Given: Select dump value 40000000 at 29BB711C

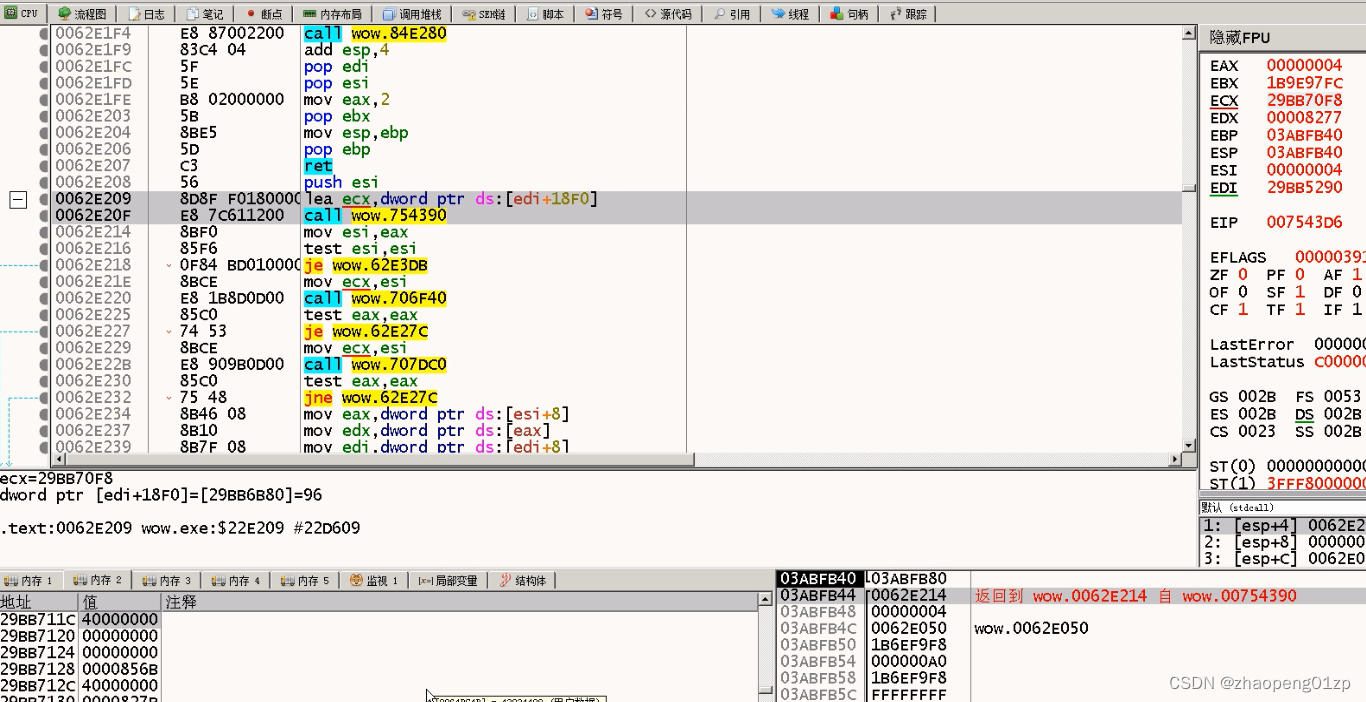Looking at the screenshot, I should pos(120,620).
